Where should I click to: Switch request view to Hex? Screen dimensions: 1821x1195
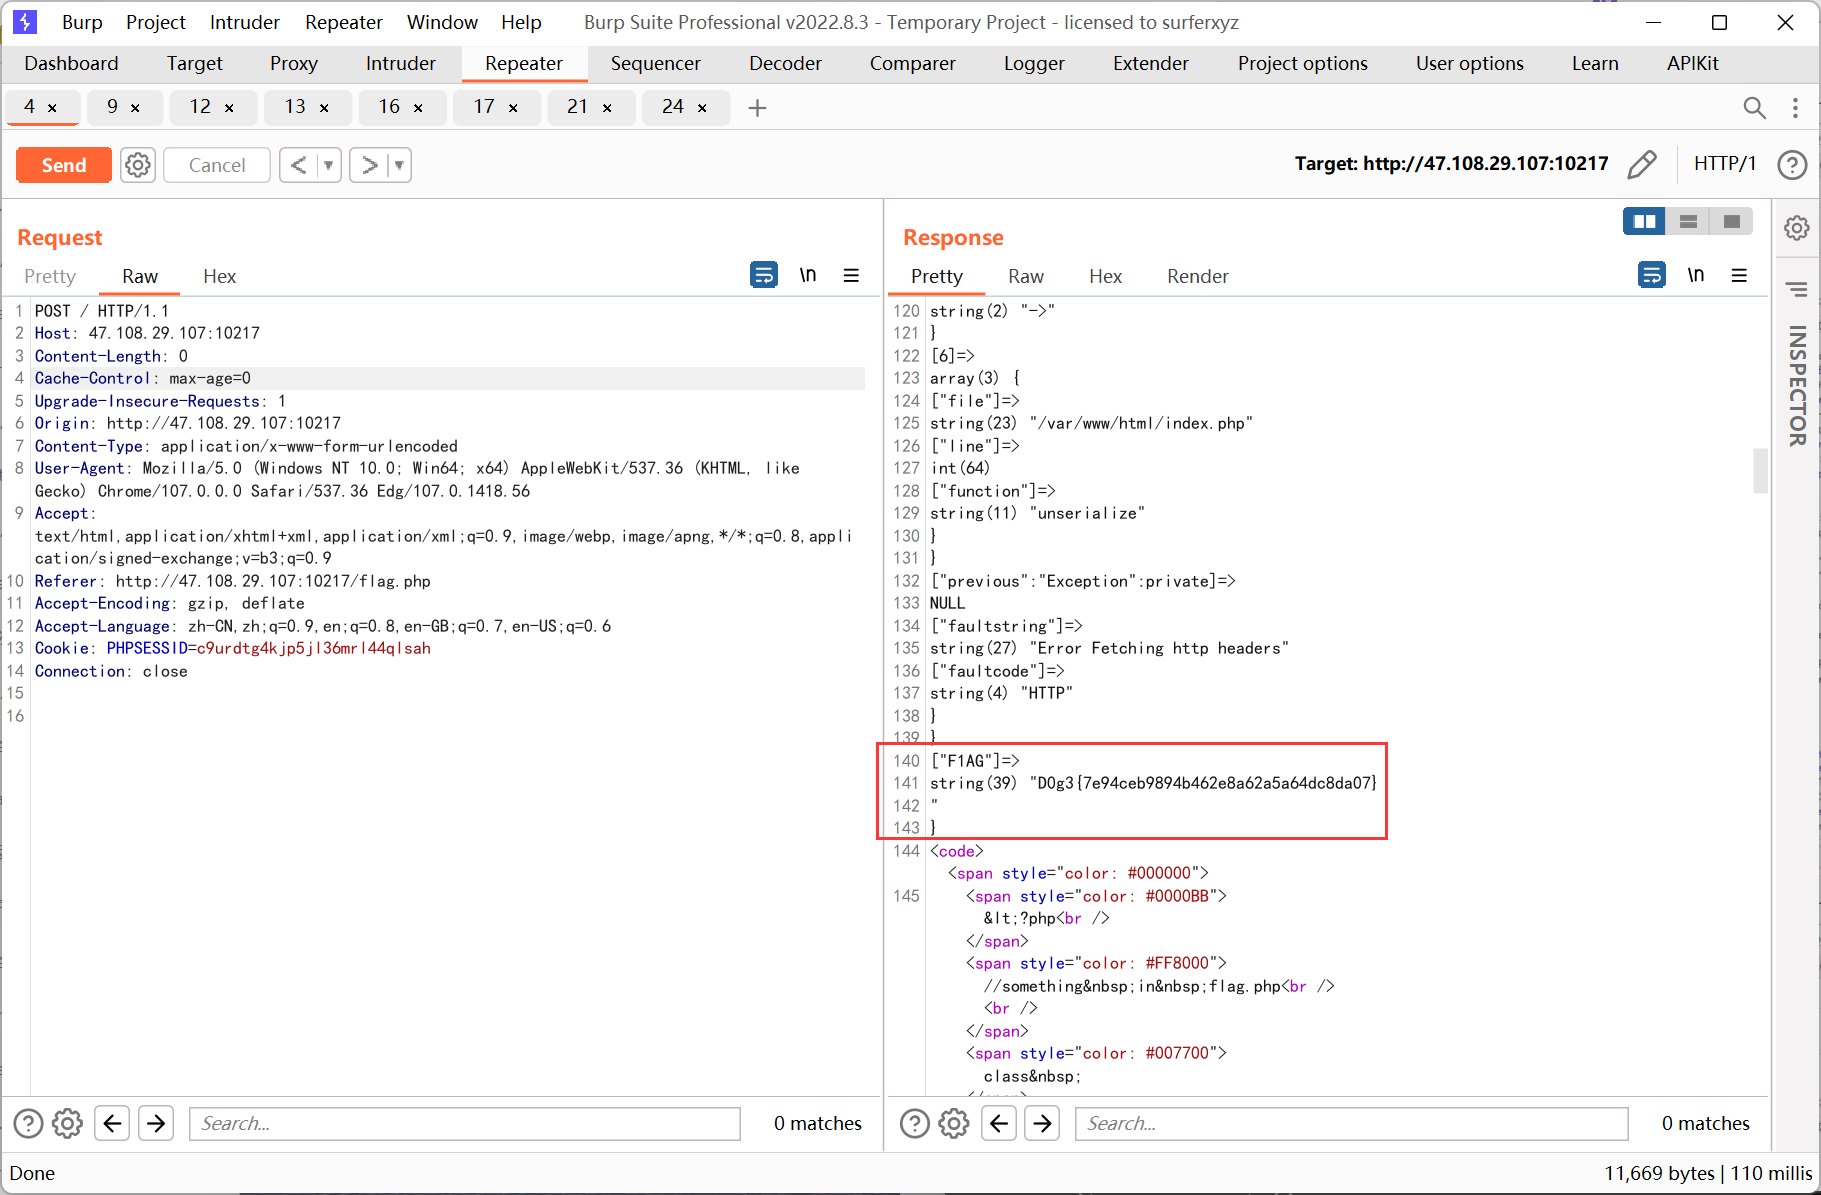219,276
